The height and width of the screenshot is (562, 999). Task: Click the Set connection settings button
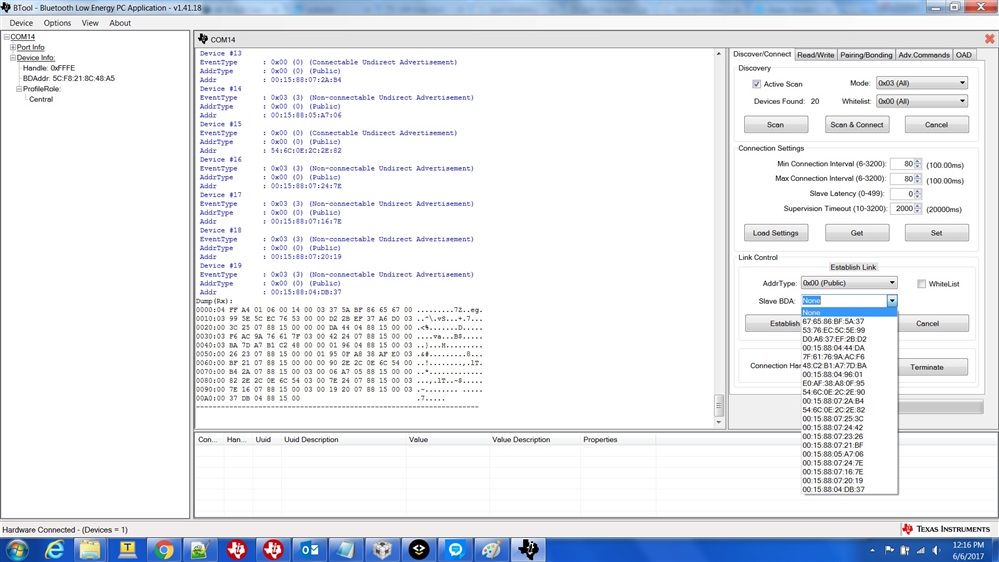(937, 233)
